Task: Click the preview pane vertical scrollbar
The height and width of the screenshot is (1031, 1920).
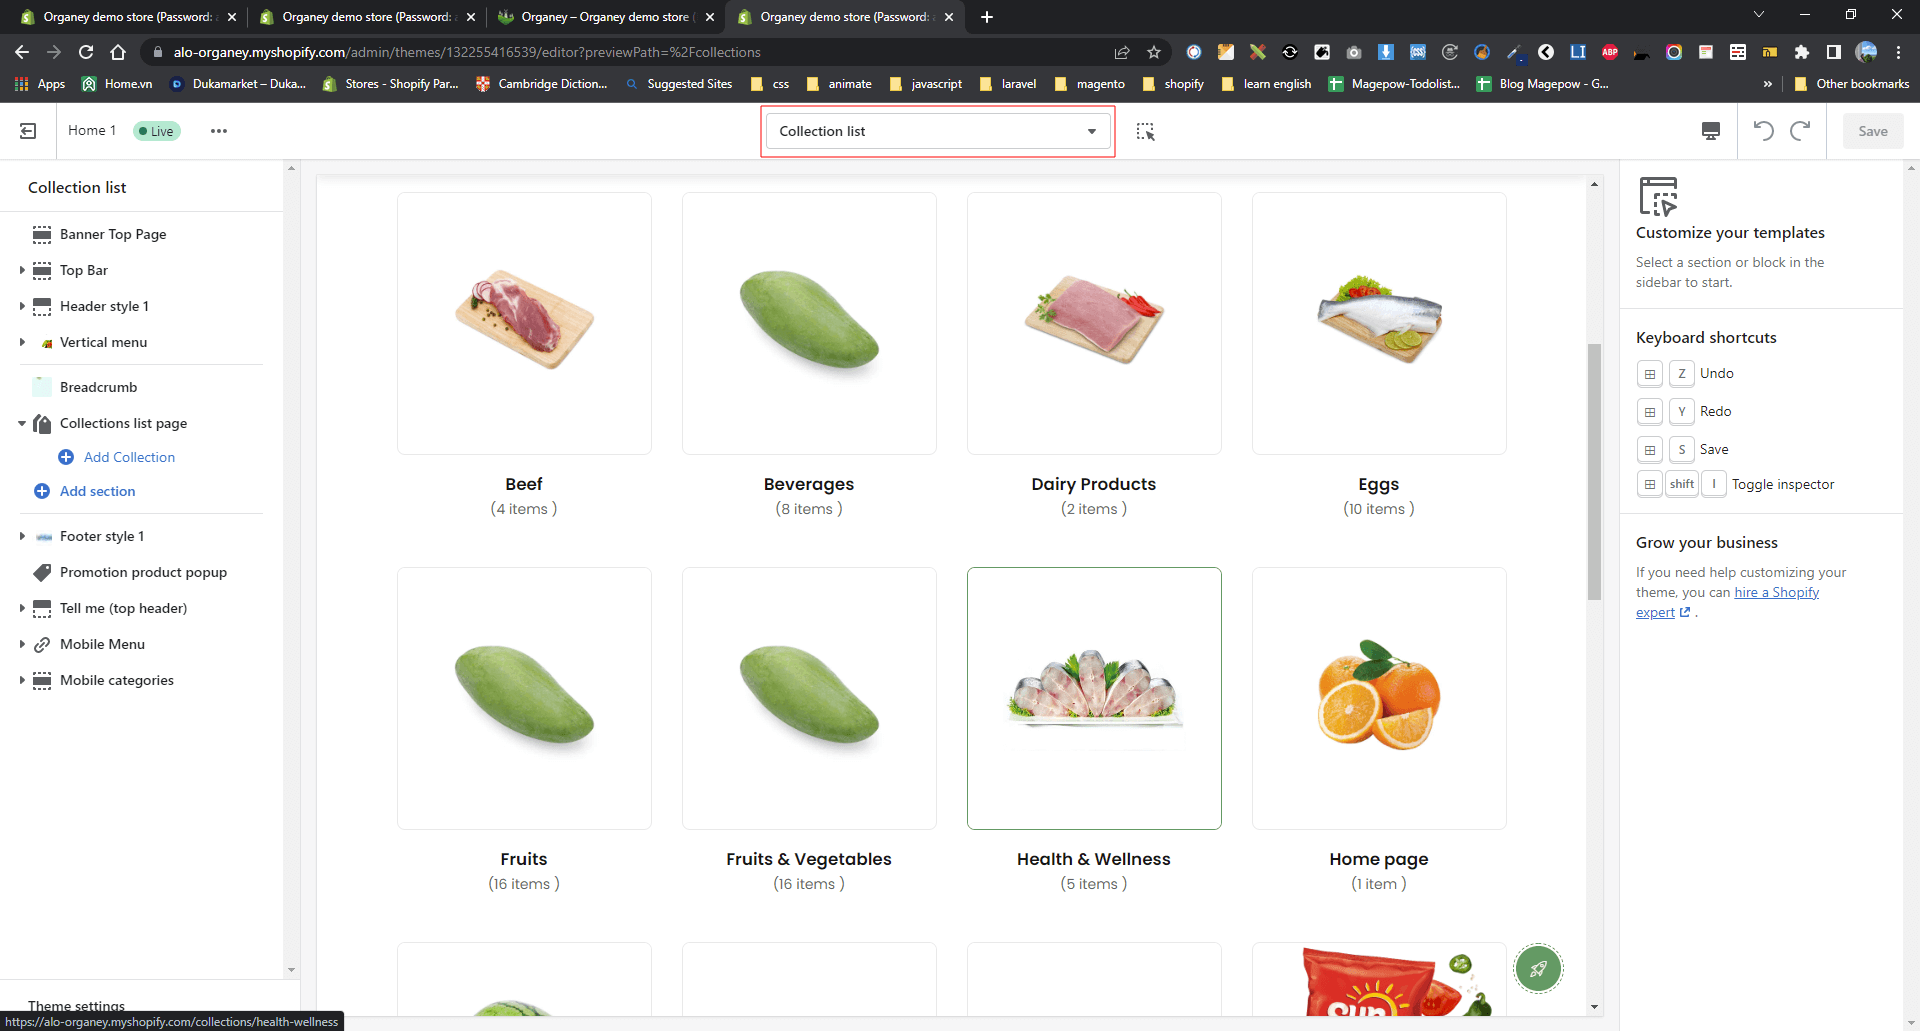Action: pos(1594,470)
